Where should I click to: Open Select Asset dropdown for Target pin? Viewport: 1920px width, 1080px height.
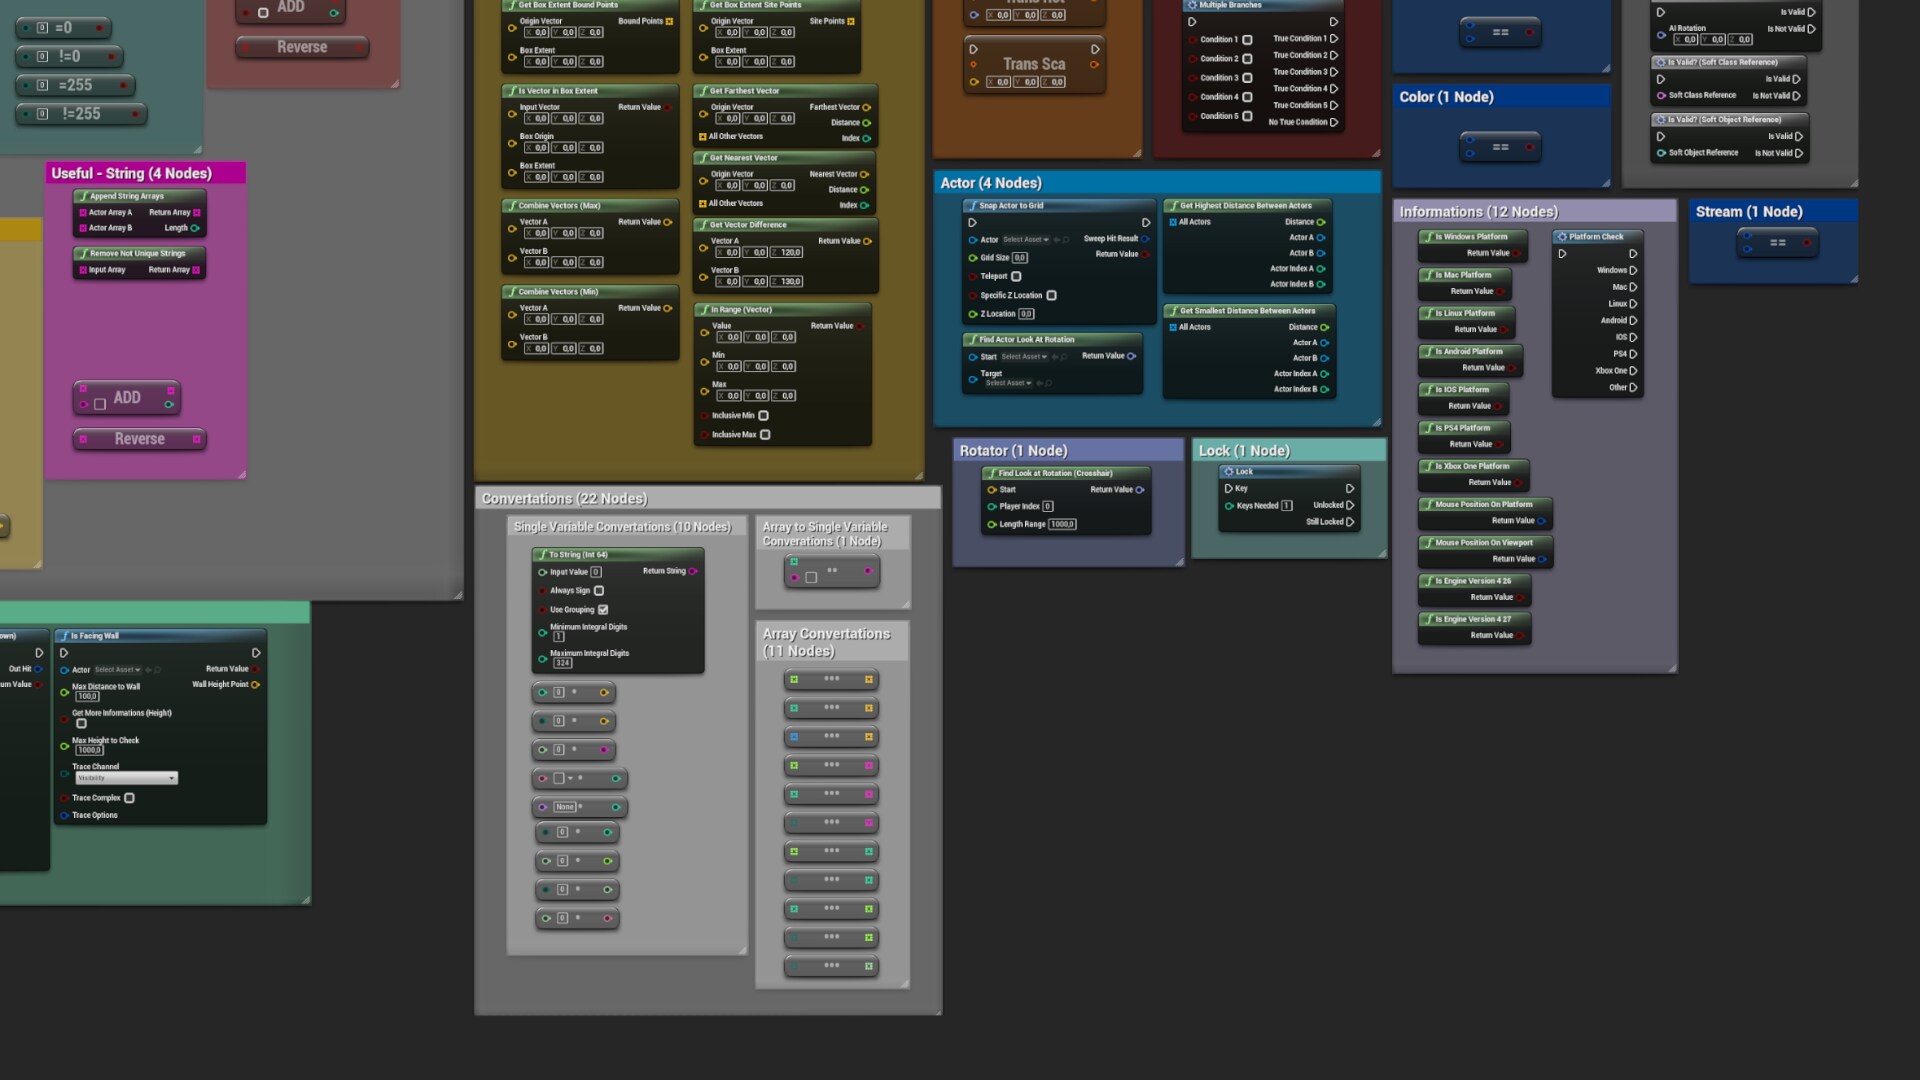1008,383
